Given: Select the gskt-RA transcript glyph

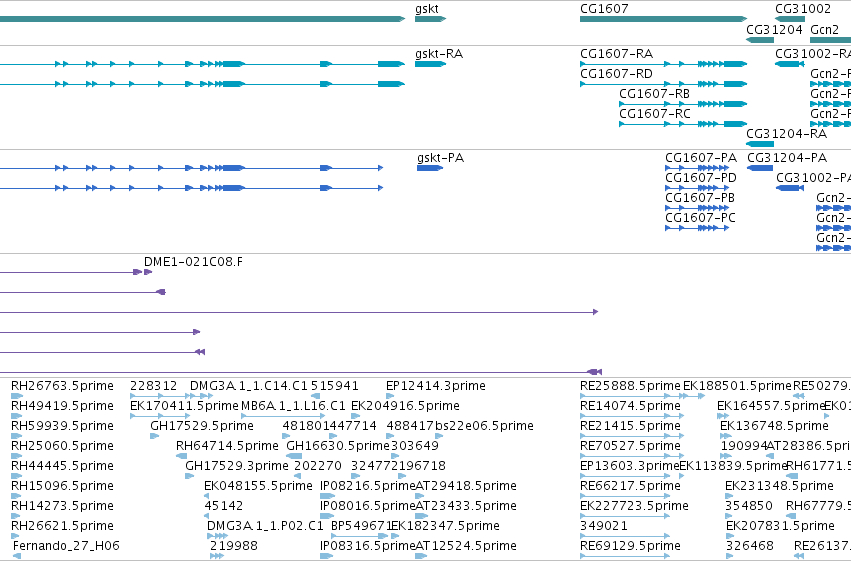Looking at the screenshot, I should click(430, 64).
